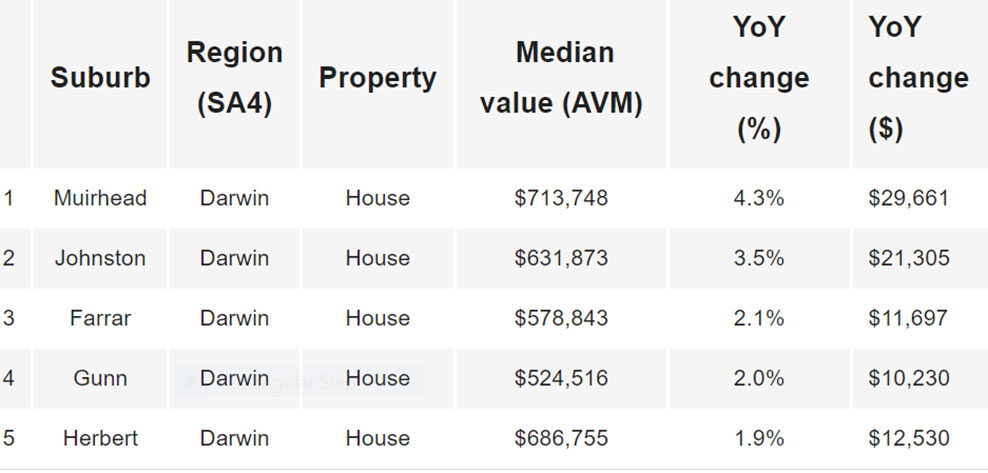Click Johnston's median value $631,873
988x473 pixels.
click(561, 258)
